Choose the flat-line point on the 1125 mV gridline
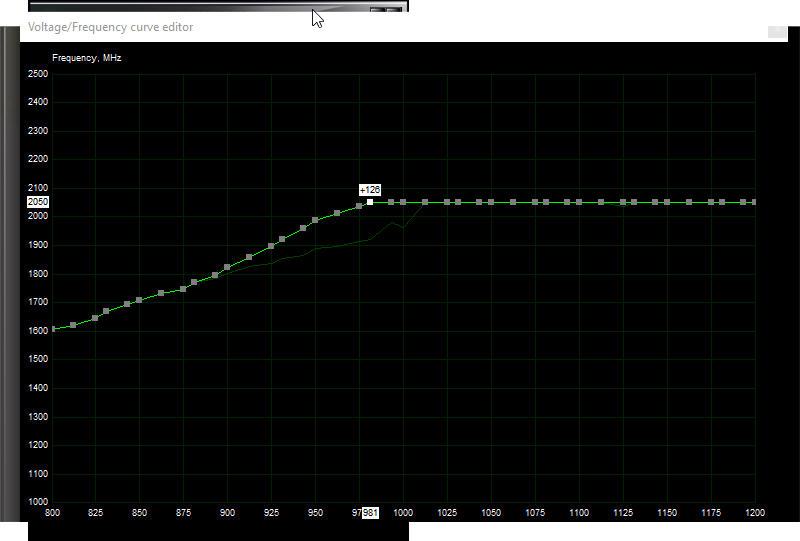800x541 pixels. click(x=623, y=202)
